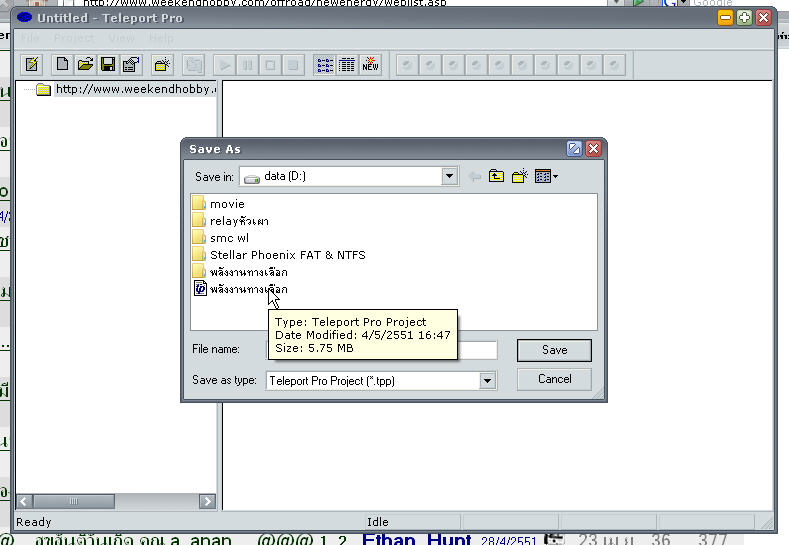Click the Save button

[554, 350]
